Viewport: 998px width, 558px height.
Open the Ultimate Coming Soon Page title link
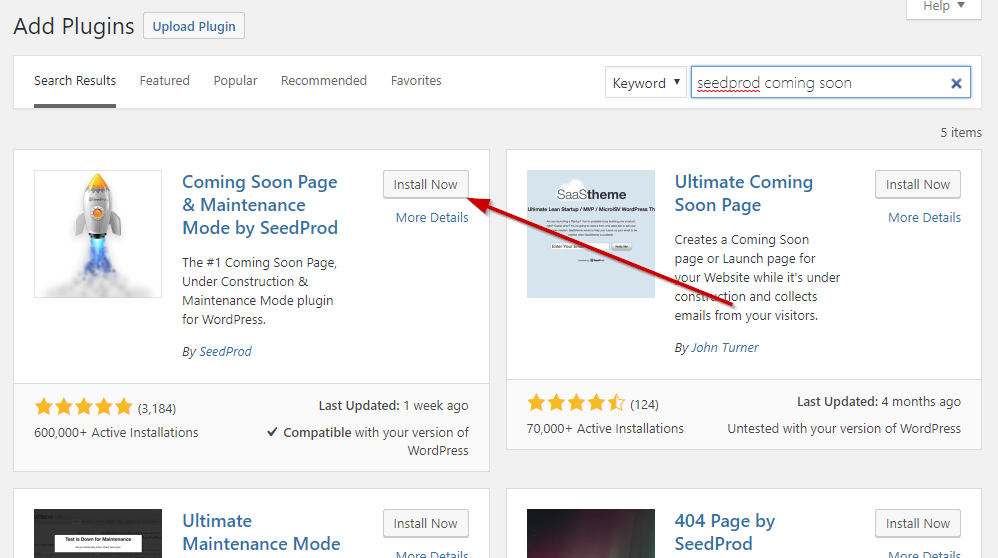pos(743,193)
